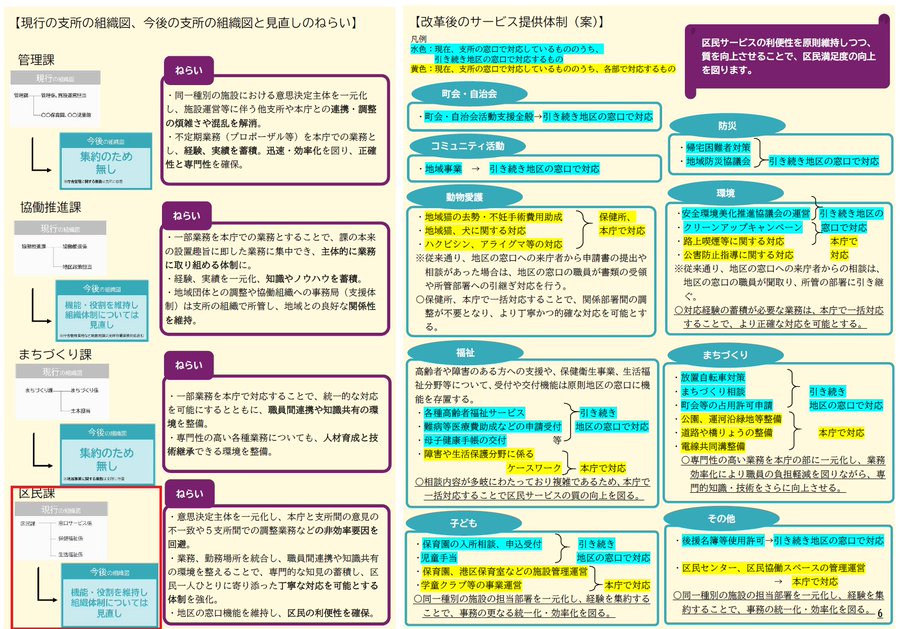Select 地域猫、犬に関する対応 item
900x629 pixels.
pyautogui.click(x=475, y=231)
